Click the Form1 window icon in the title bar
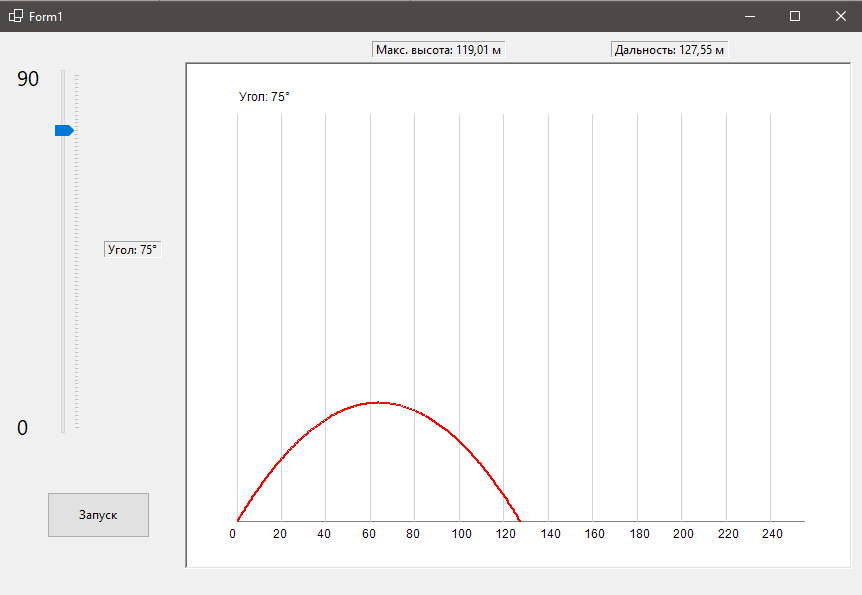Screen dimensions: 862x595 (16, 16)
